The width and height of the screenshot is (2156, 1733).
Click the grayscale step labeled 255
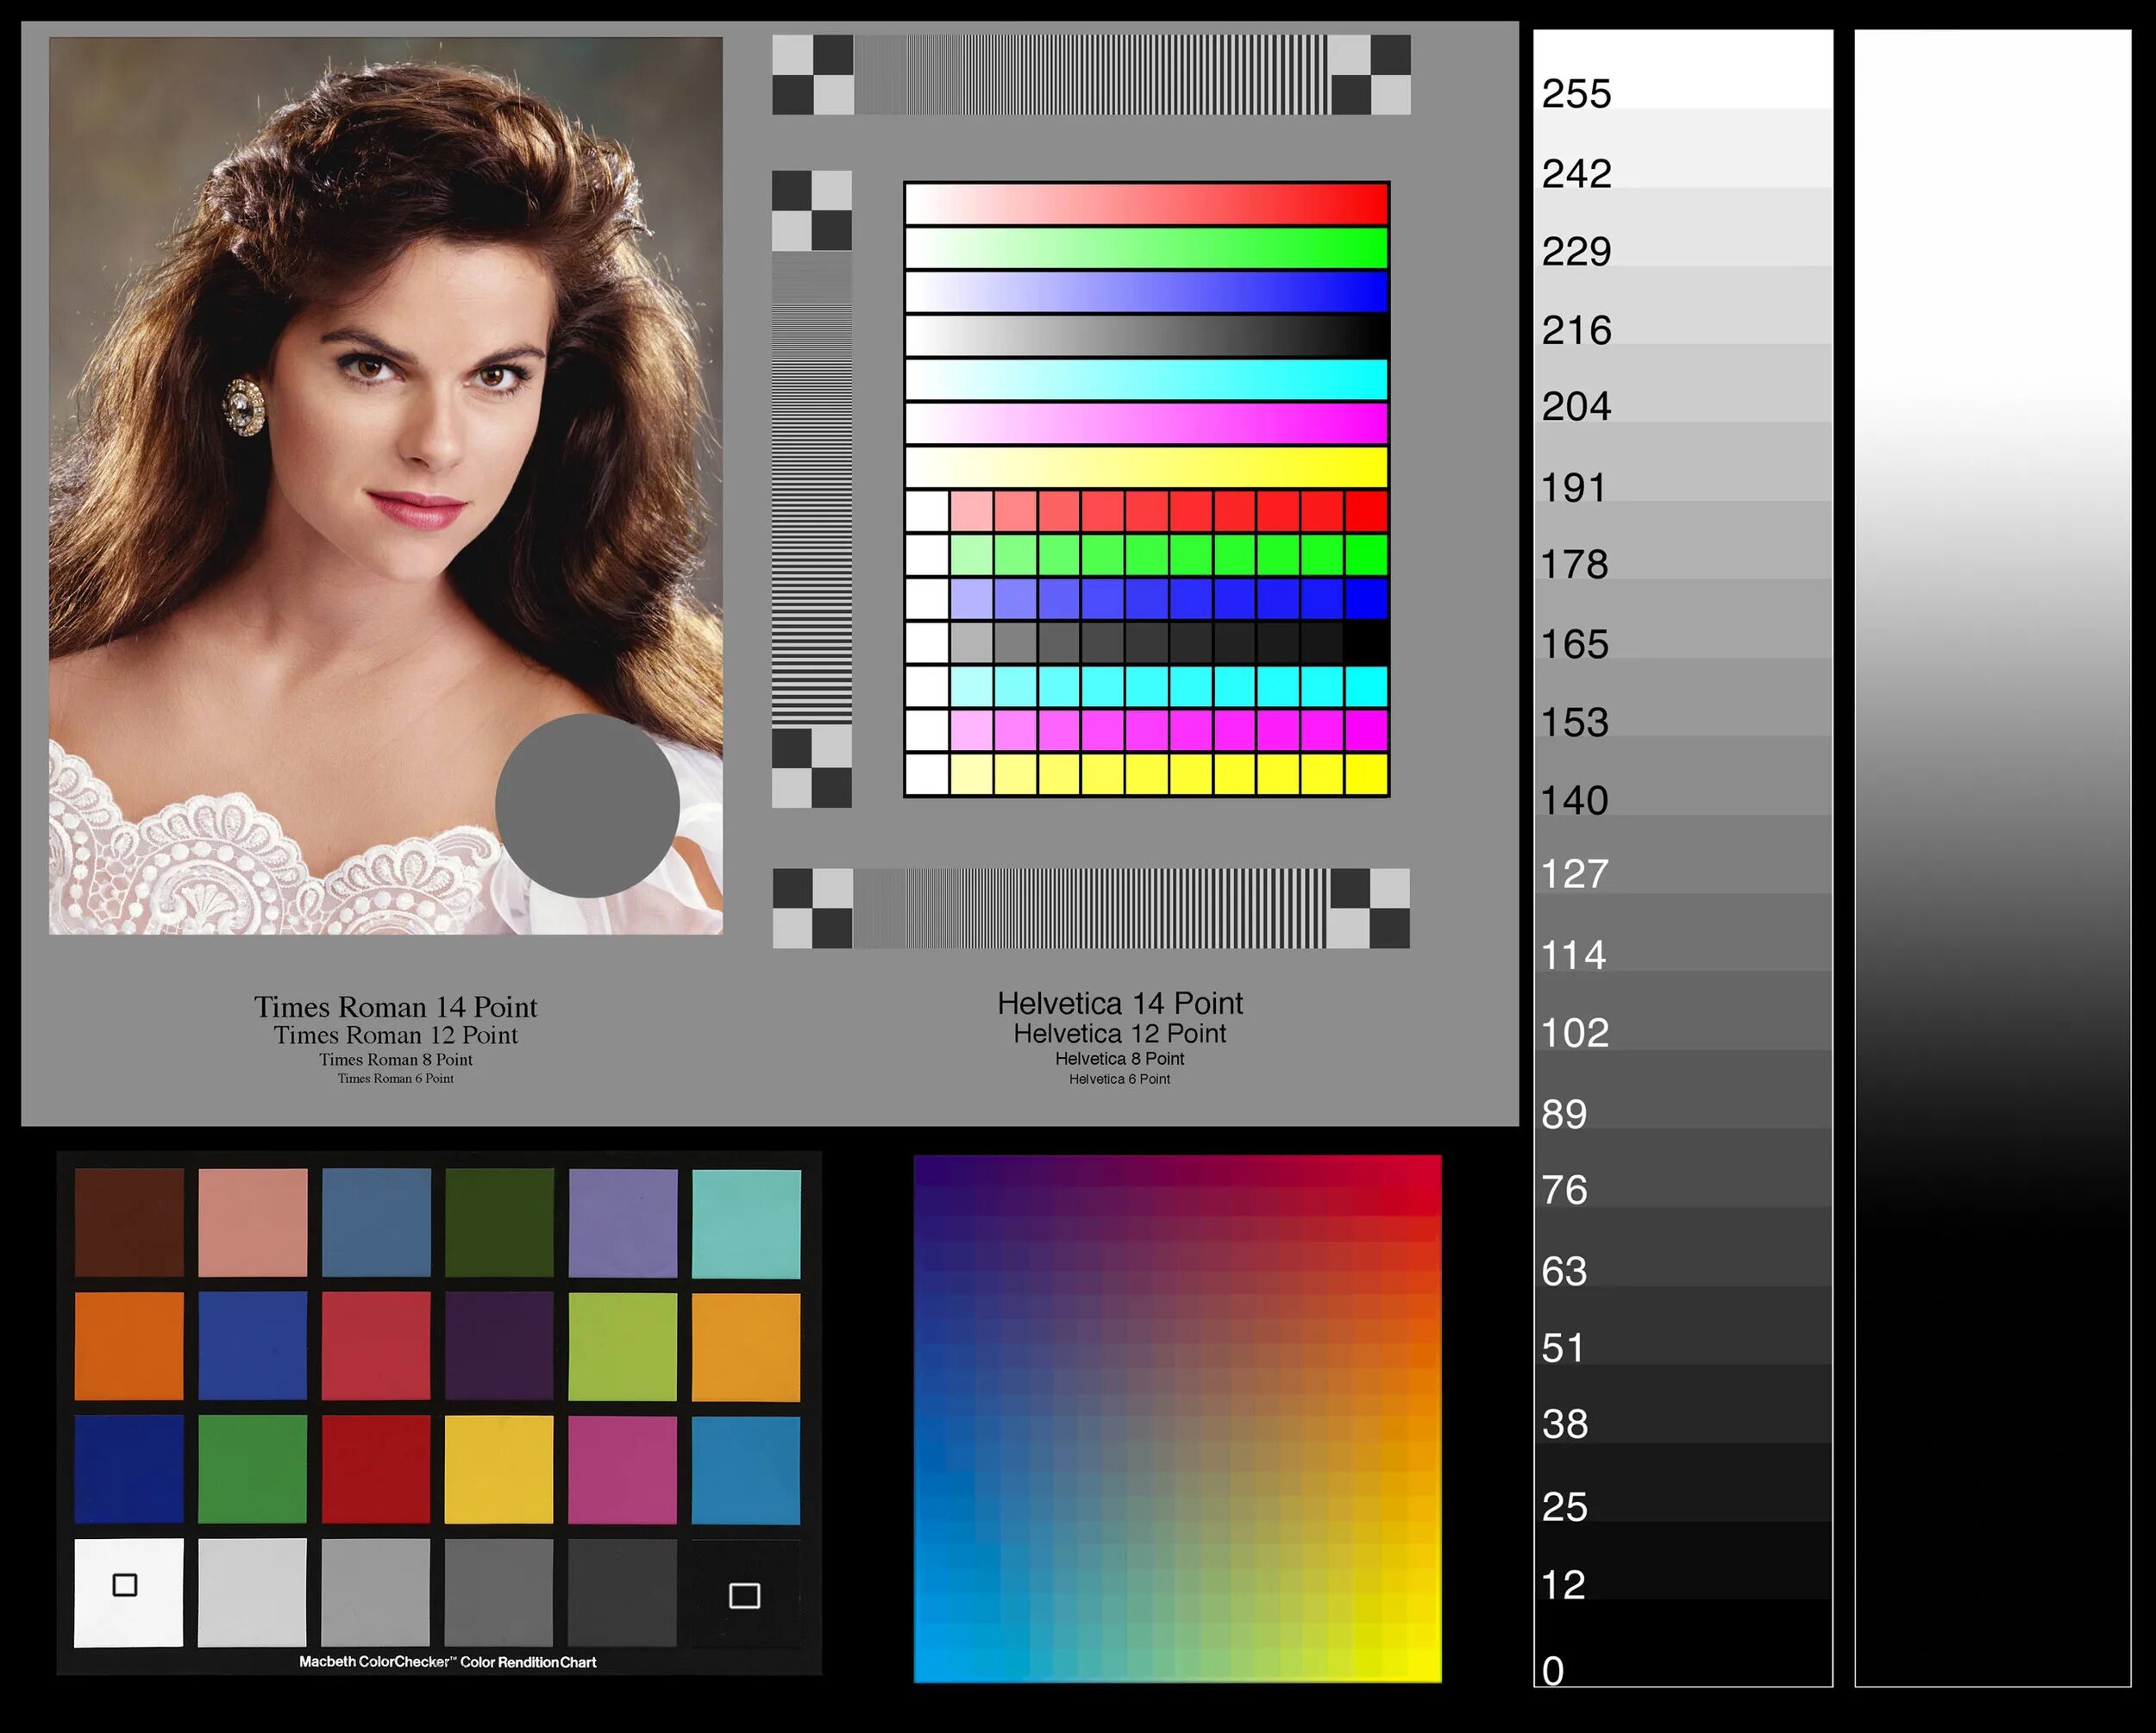click(x=1683, y=70)
